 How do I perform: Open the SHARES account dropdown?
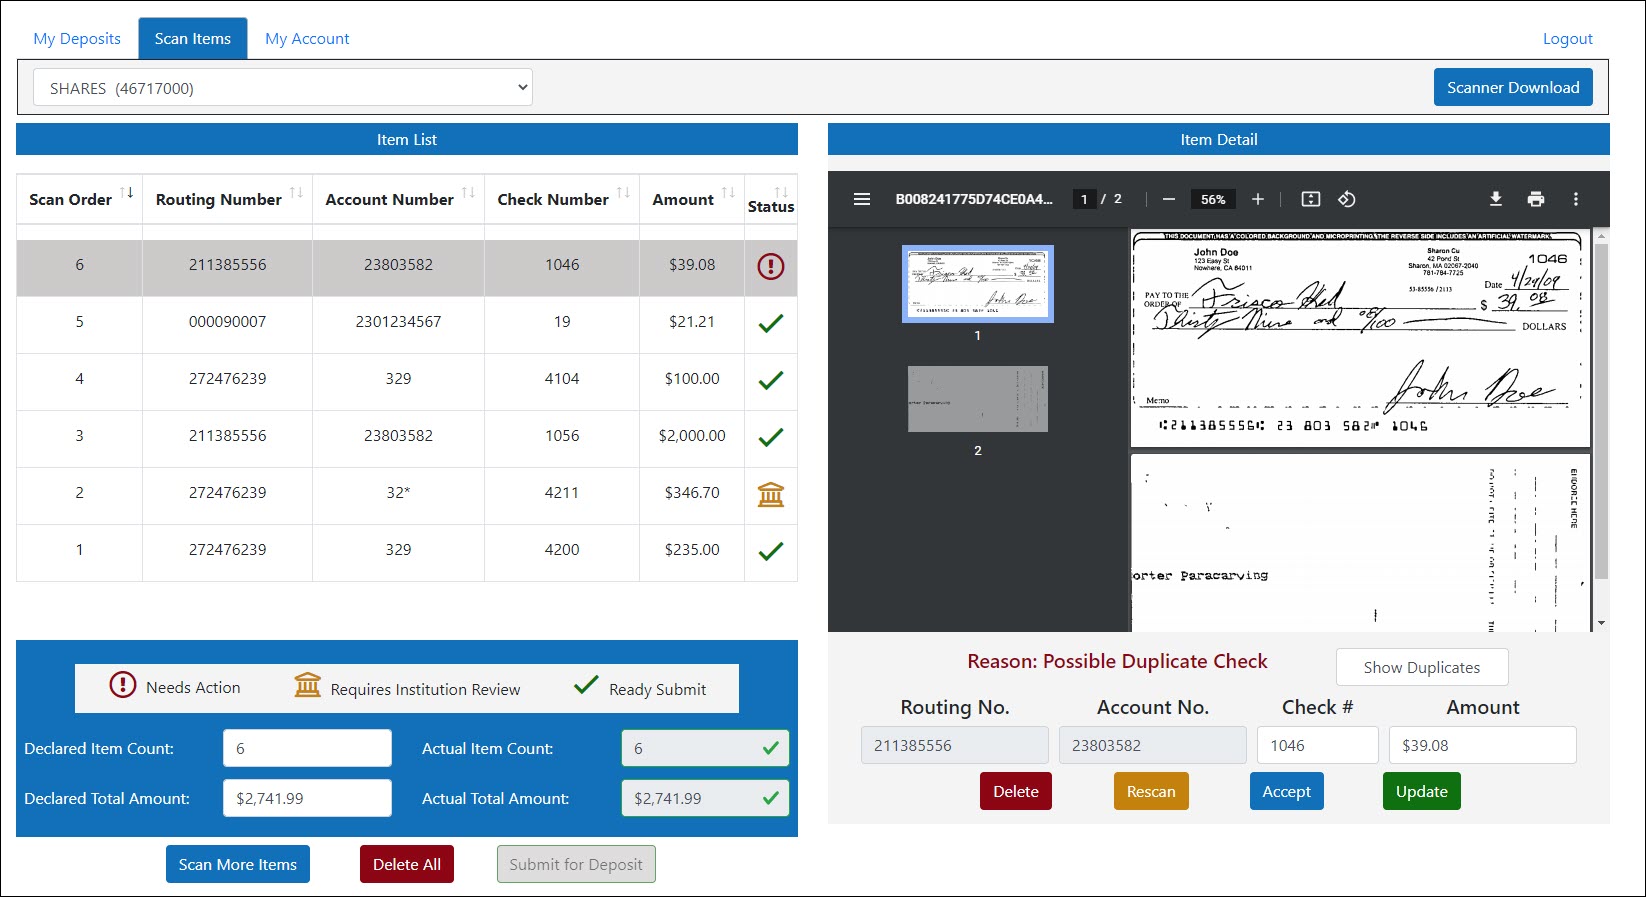click(283, 88)
